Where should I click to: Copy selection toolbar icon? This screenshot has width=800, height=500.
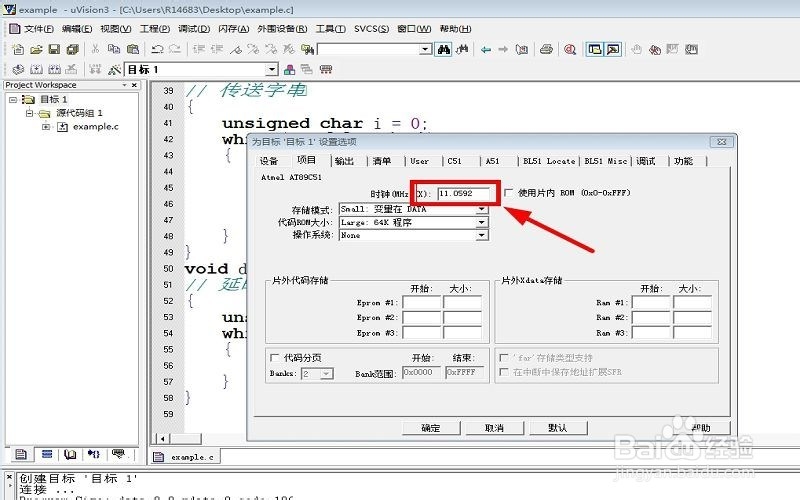[114, 49]
